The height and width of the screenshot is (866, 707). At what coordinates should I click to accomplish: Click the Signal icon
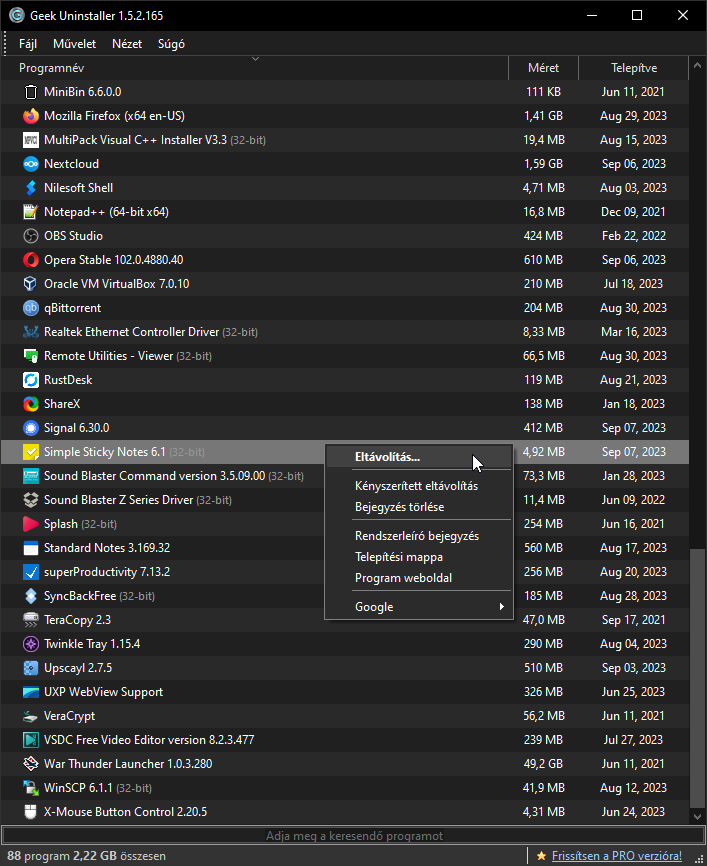31,428
